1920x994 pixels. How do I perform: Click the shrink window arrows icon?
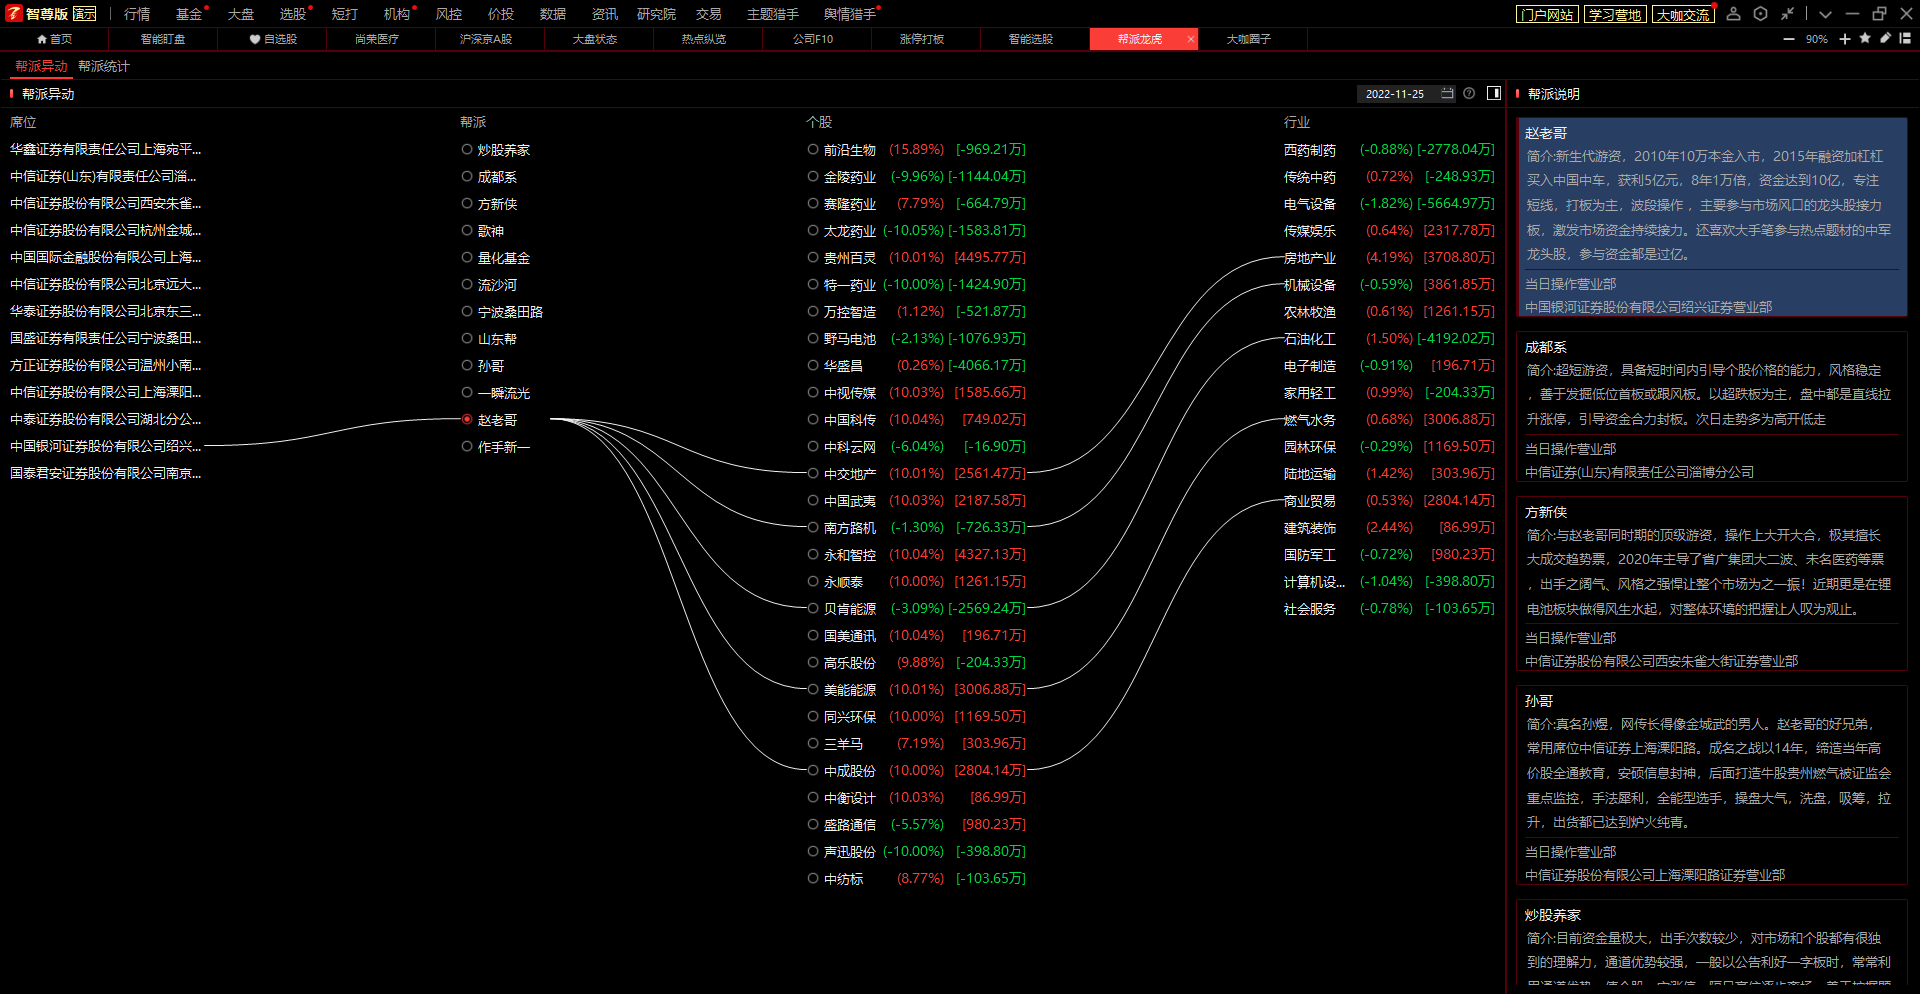1787,14
